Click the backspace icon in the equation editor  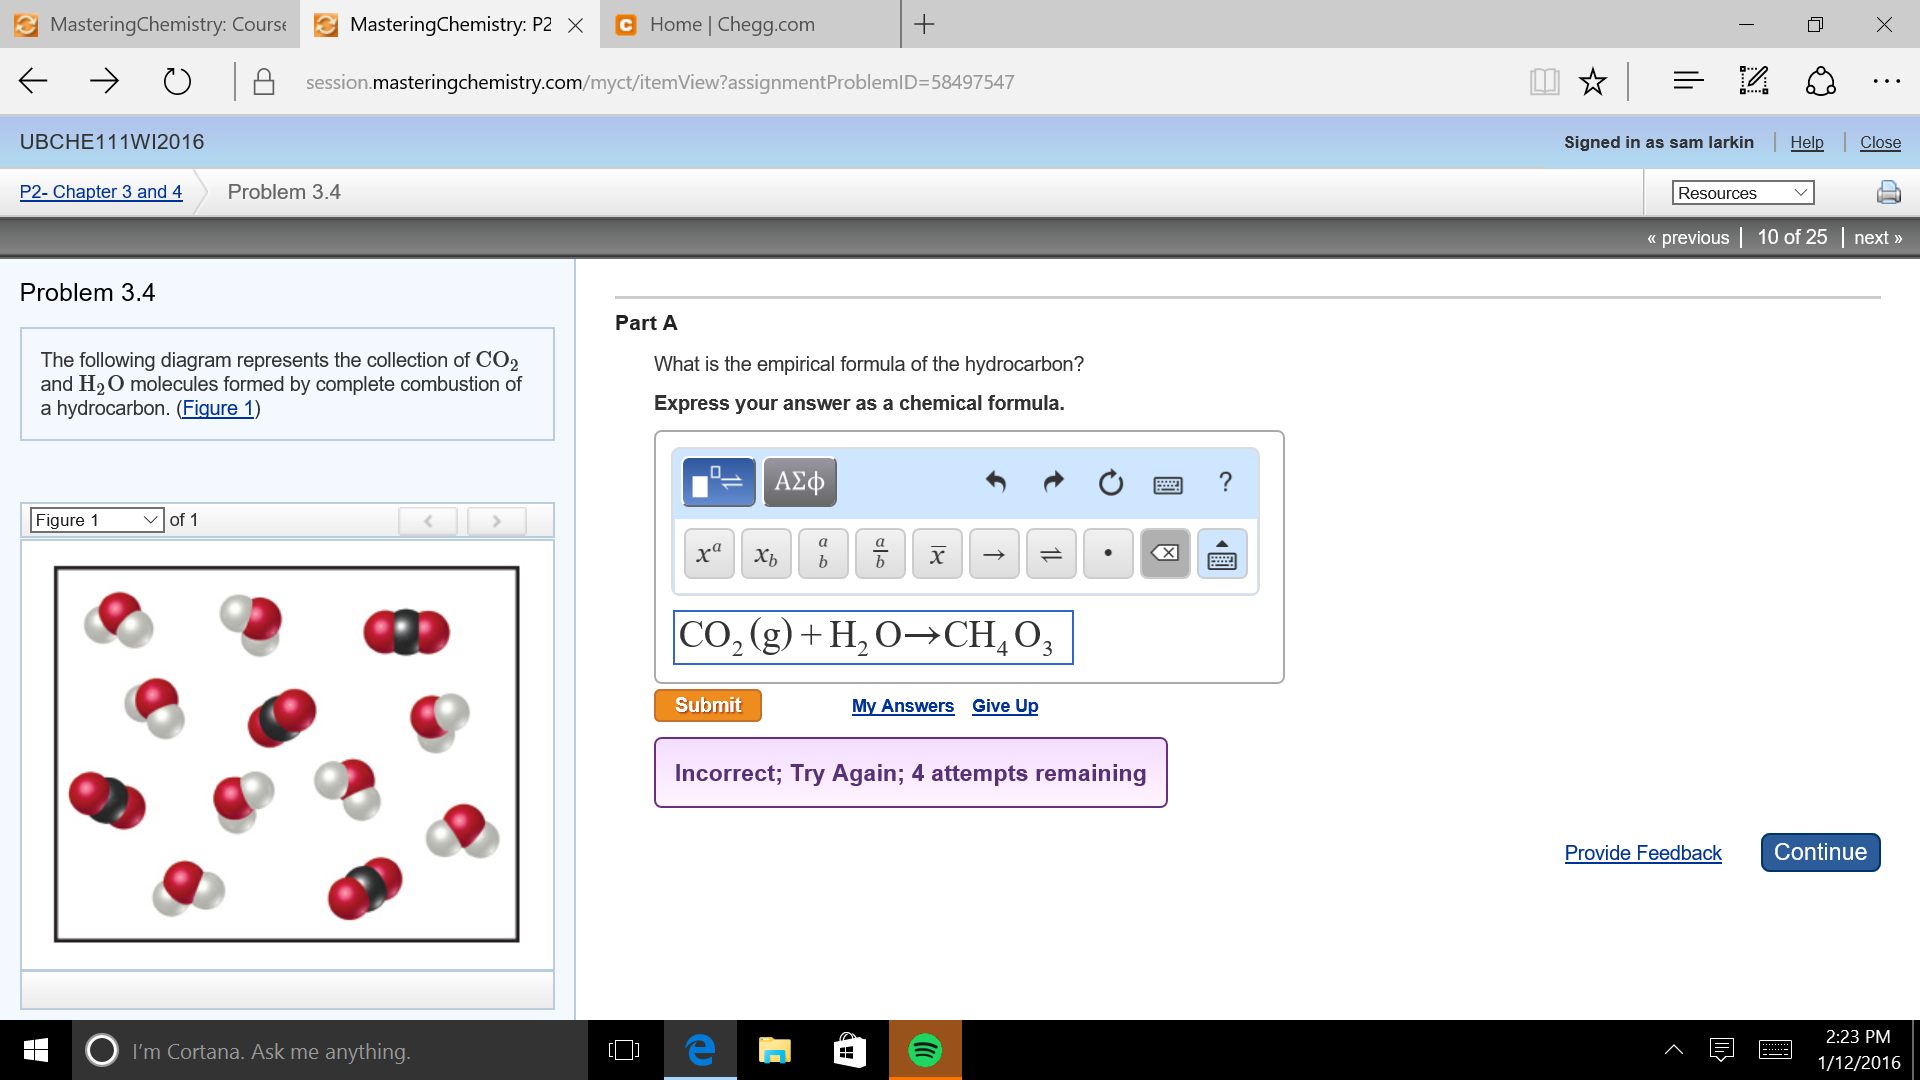pyautogui.click(x=1164, y=553)
